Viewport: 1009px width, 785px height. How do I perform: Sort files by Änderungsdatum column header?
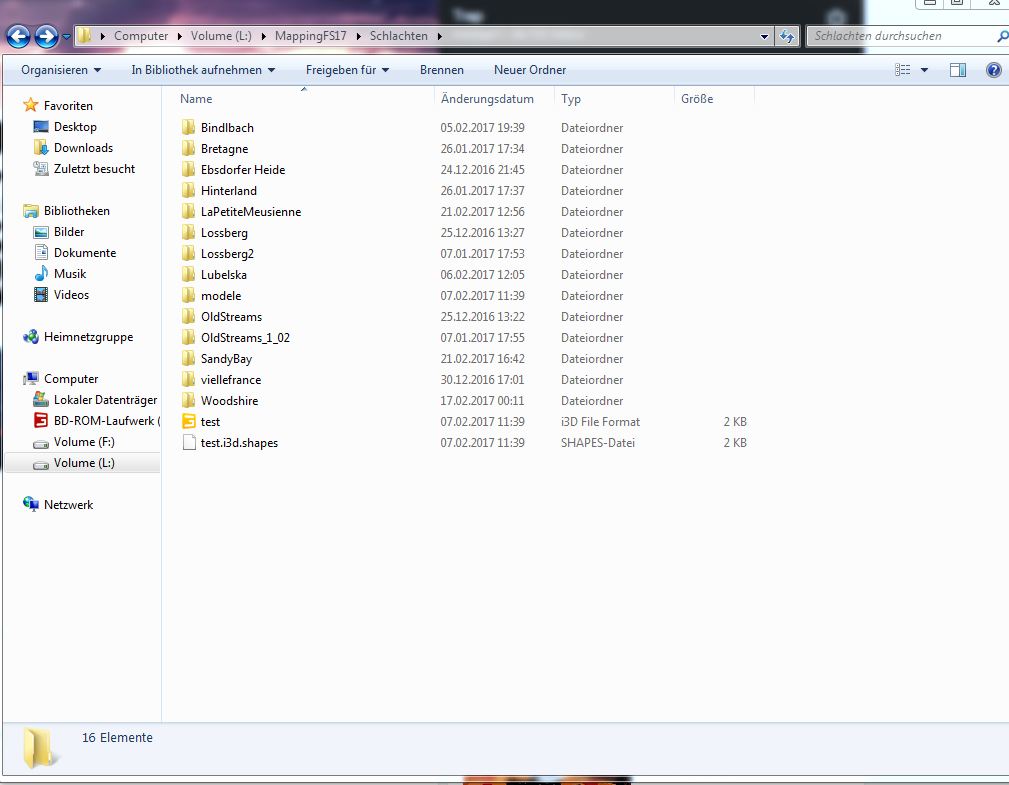[487, 99]
